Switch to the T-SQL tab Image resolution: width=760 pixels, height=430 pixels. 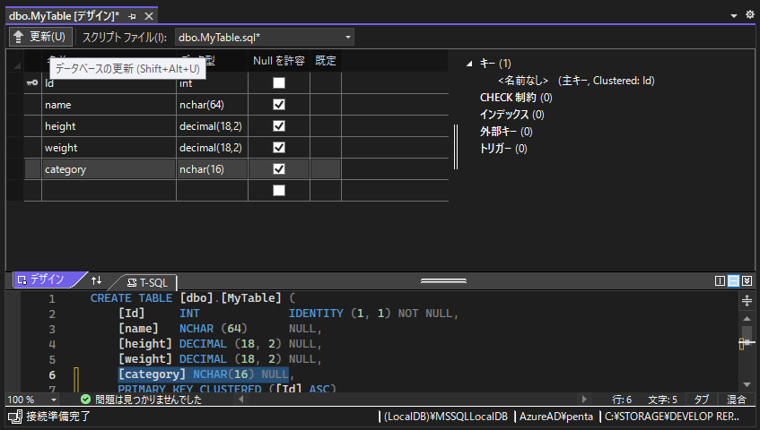click(x=147, y=283)
